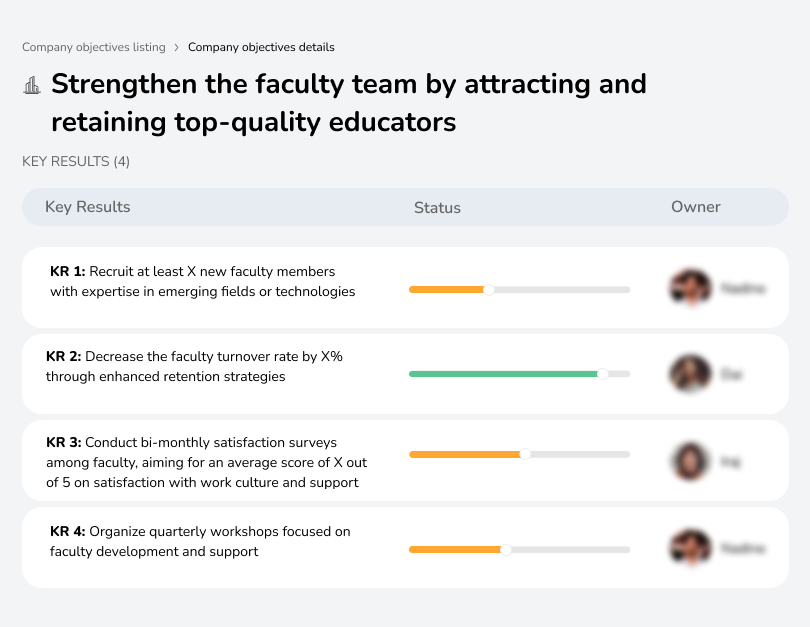Click the KR 4 progress slider handle
Viewport: 810px width, 627px height.
pos(506,549)
